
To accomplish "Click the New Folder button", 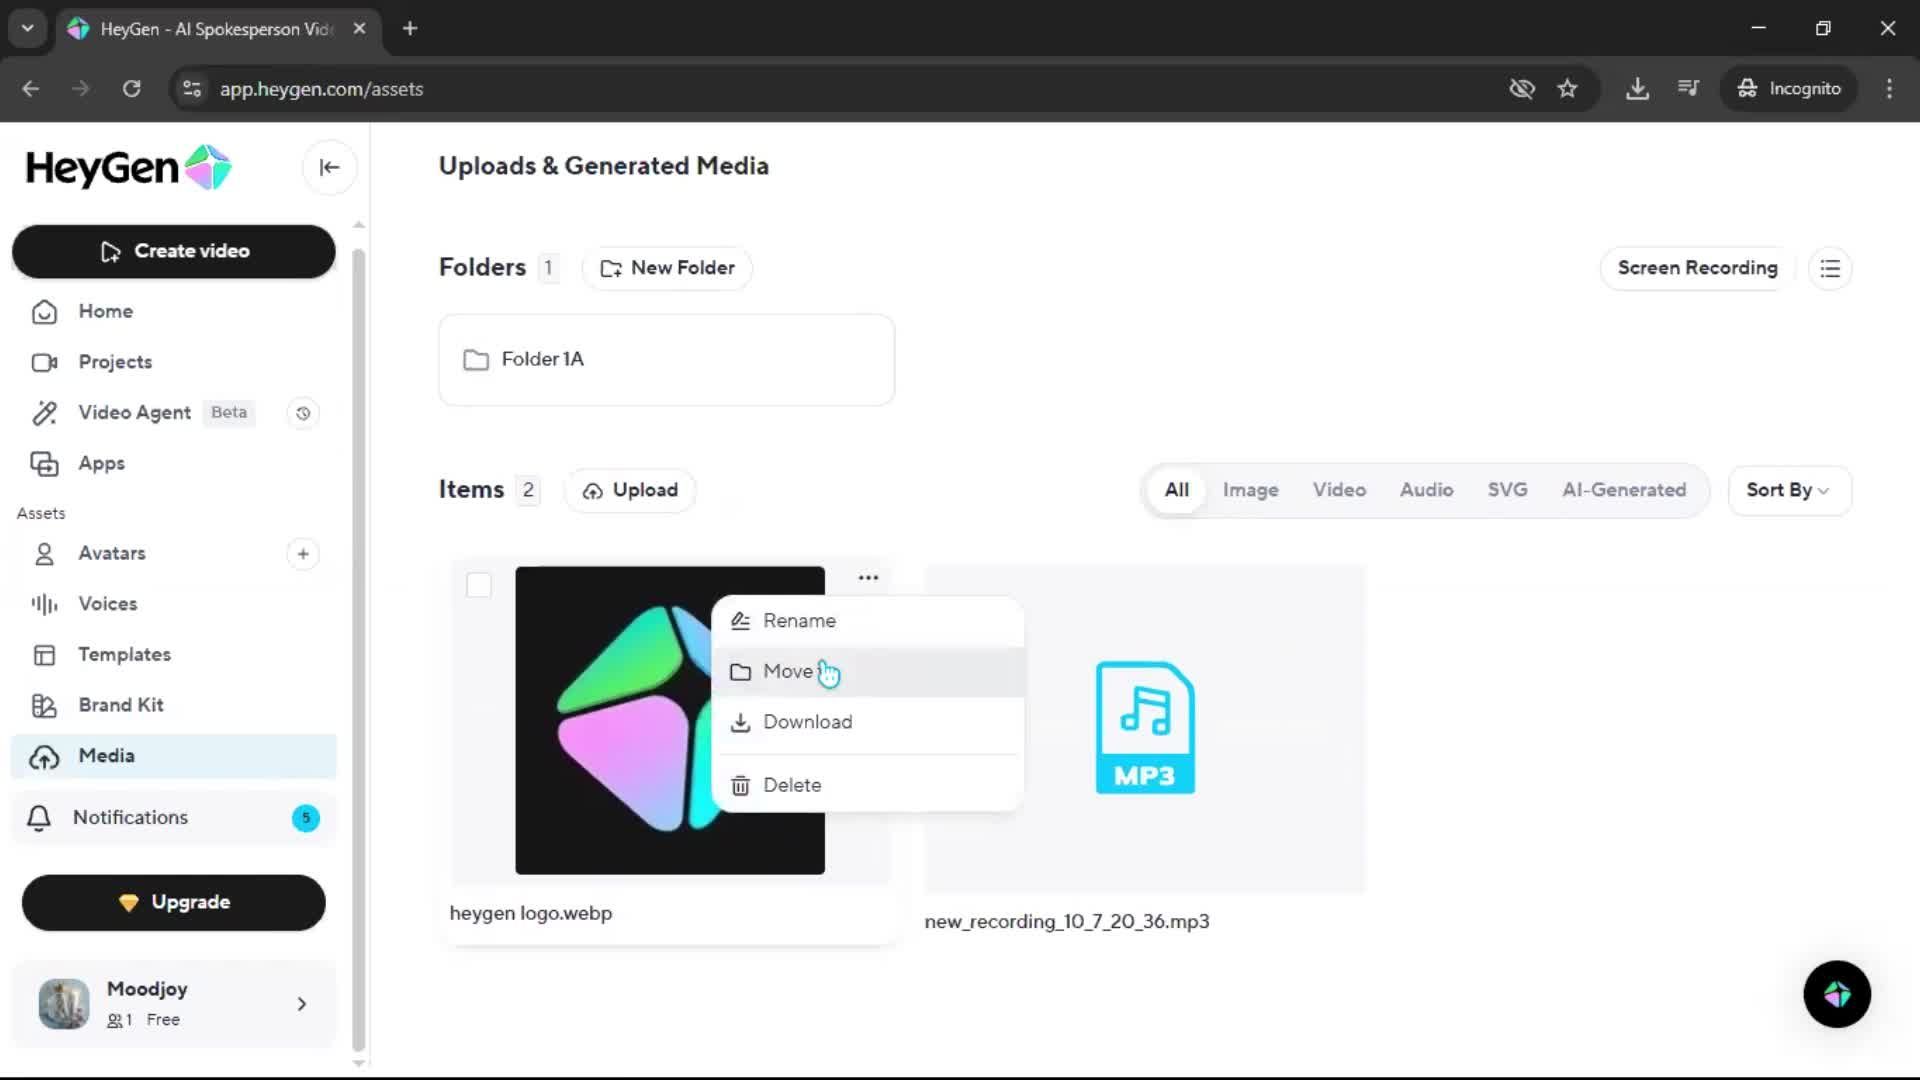I will pos(667,268).
